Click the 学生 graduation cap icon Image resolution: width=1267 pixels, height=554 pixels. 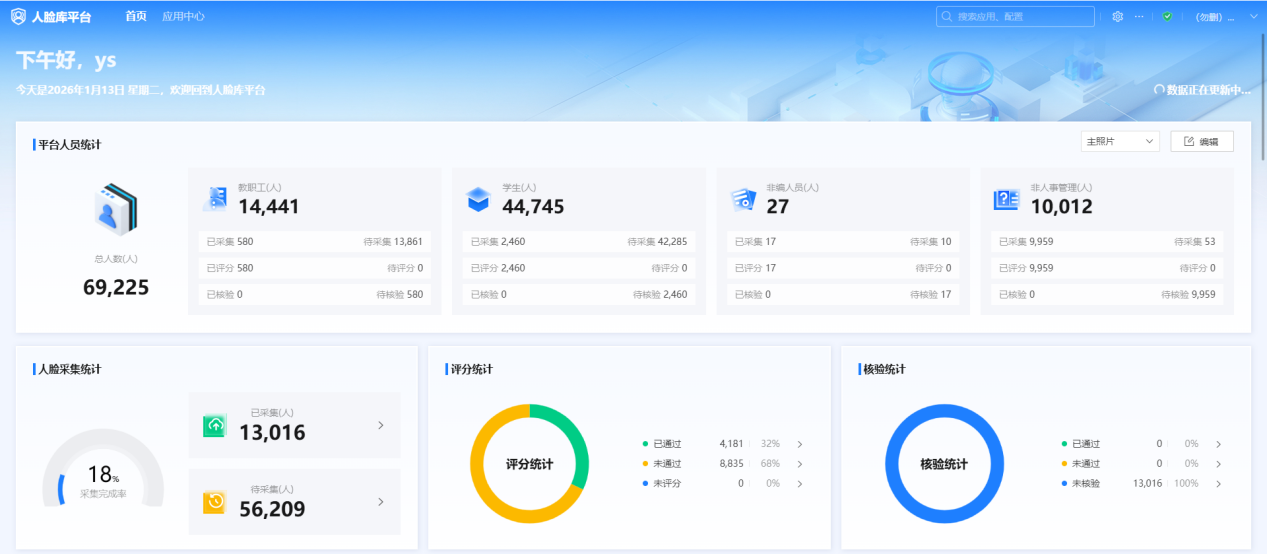click(x=479, y=200)
